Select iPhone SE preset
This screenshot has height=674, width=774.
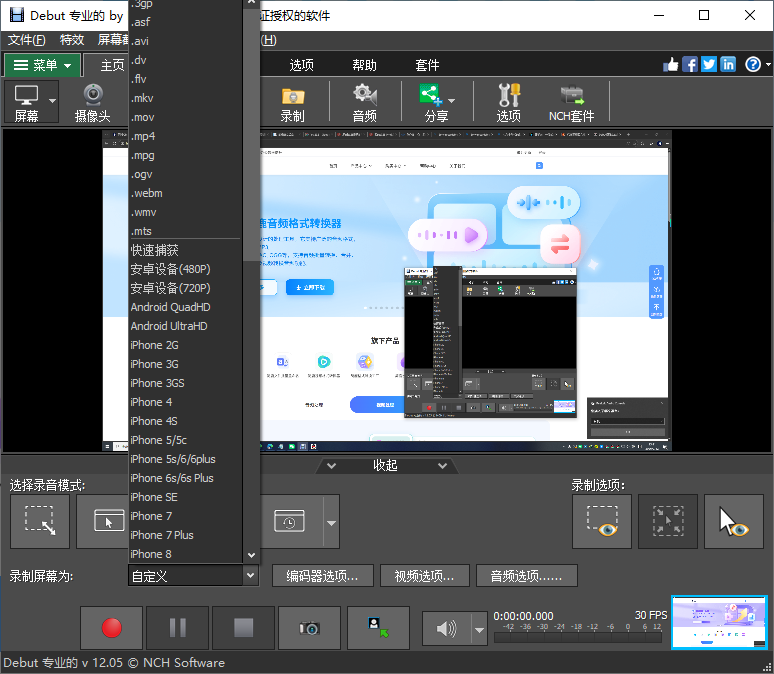click(x=186, y=497)
